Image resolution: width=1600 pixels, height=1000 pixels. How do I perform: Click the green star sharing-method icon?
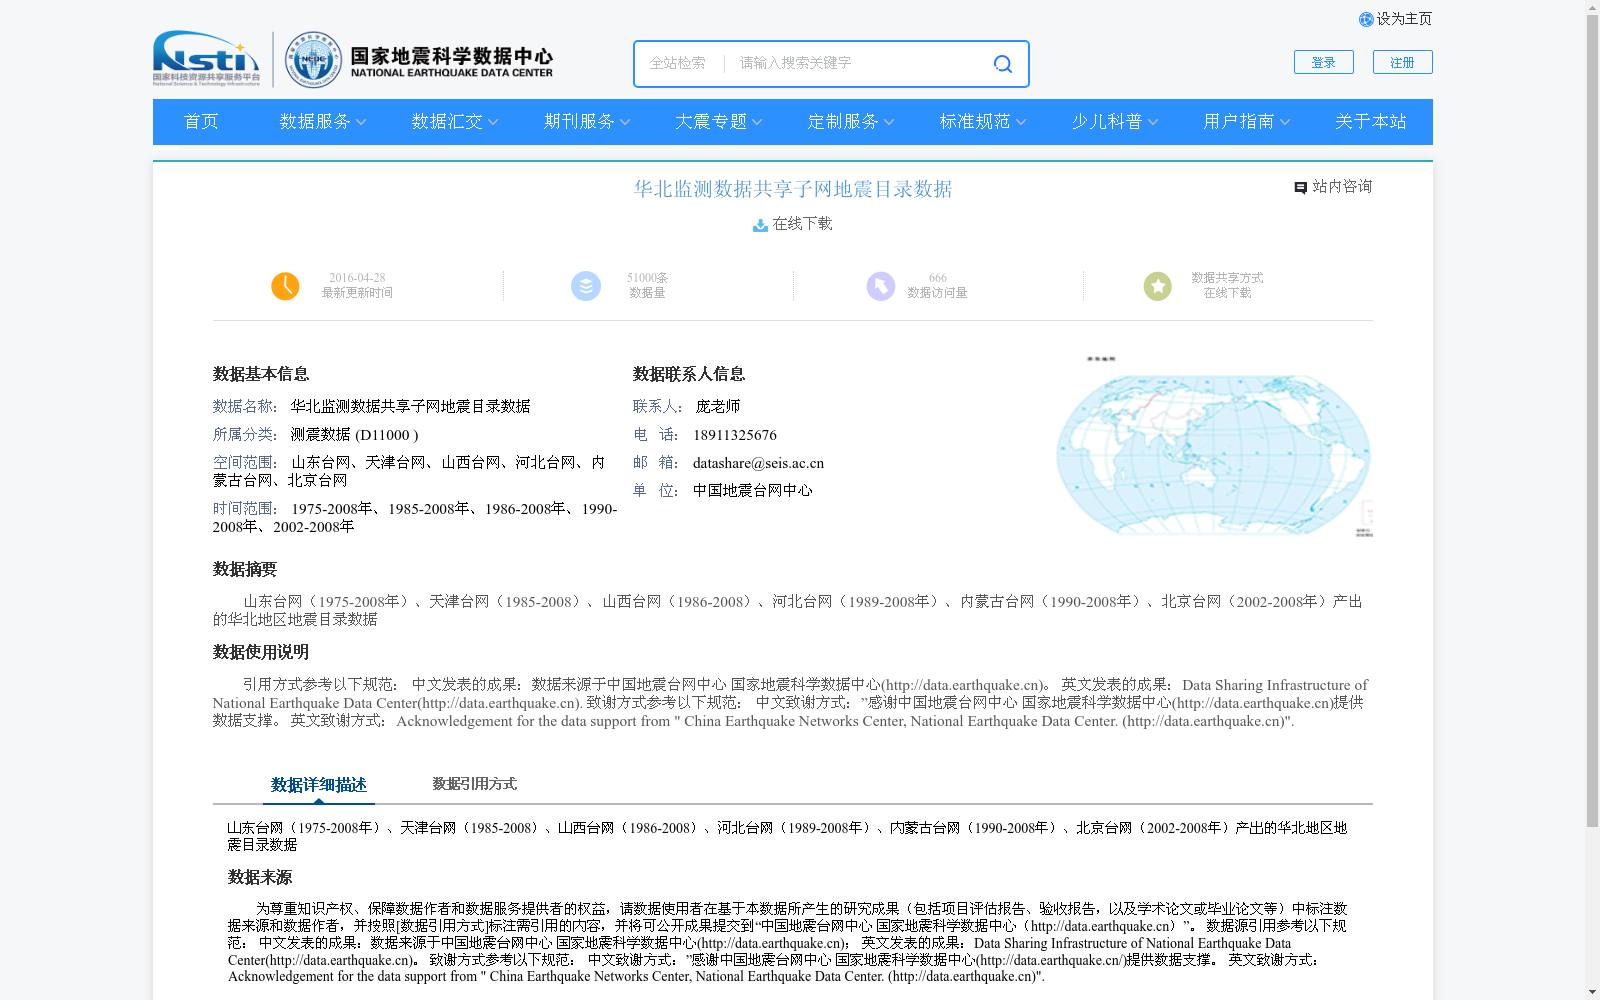pos(1157,286)
